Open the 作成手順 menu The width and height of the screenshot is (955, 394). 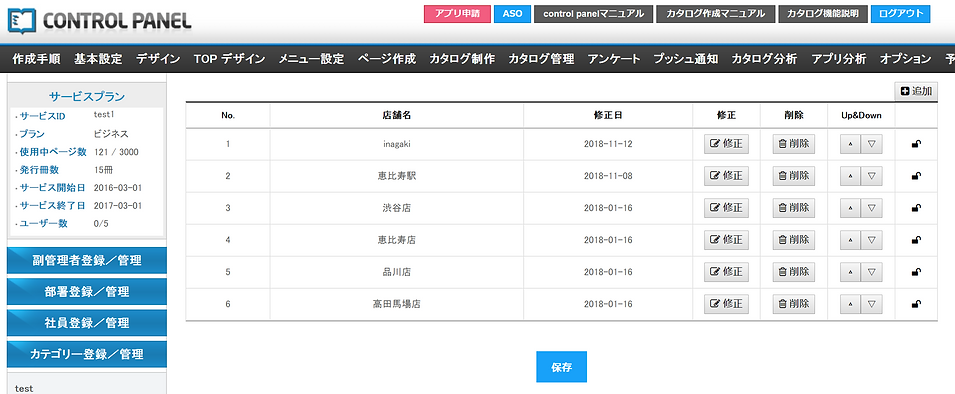pos(36,59)
